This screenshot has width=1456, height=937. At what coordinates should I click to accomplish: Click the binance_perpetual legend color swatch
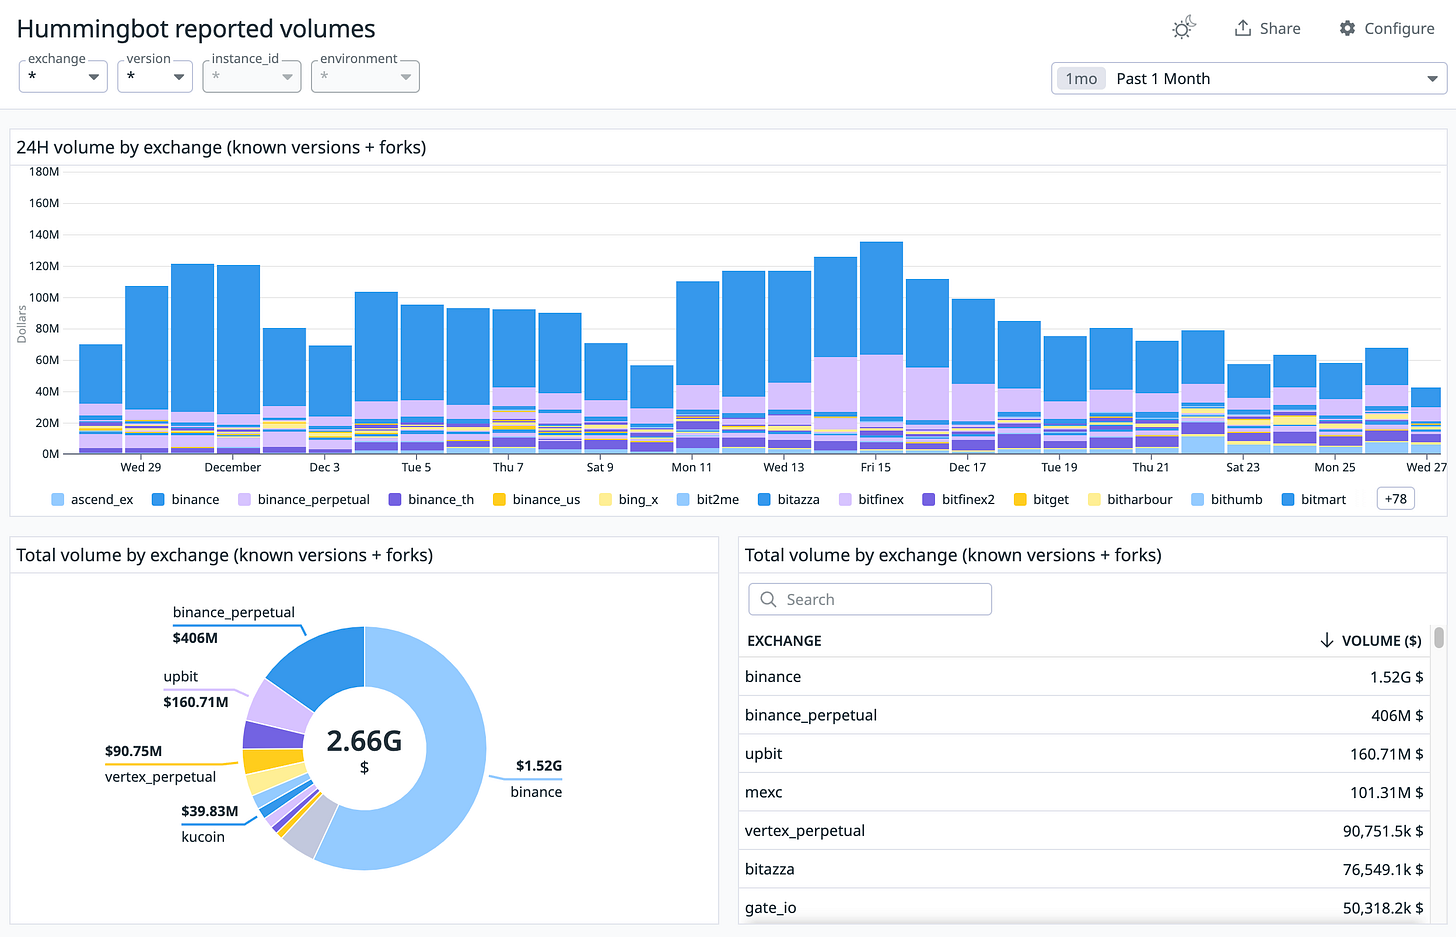(244, 499)
